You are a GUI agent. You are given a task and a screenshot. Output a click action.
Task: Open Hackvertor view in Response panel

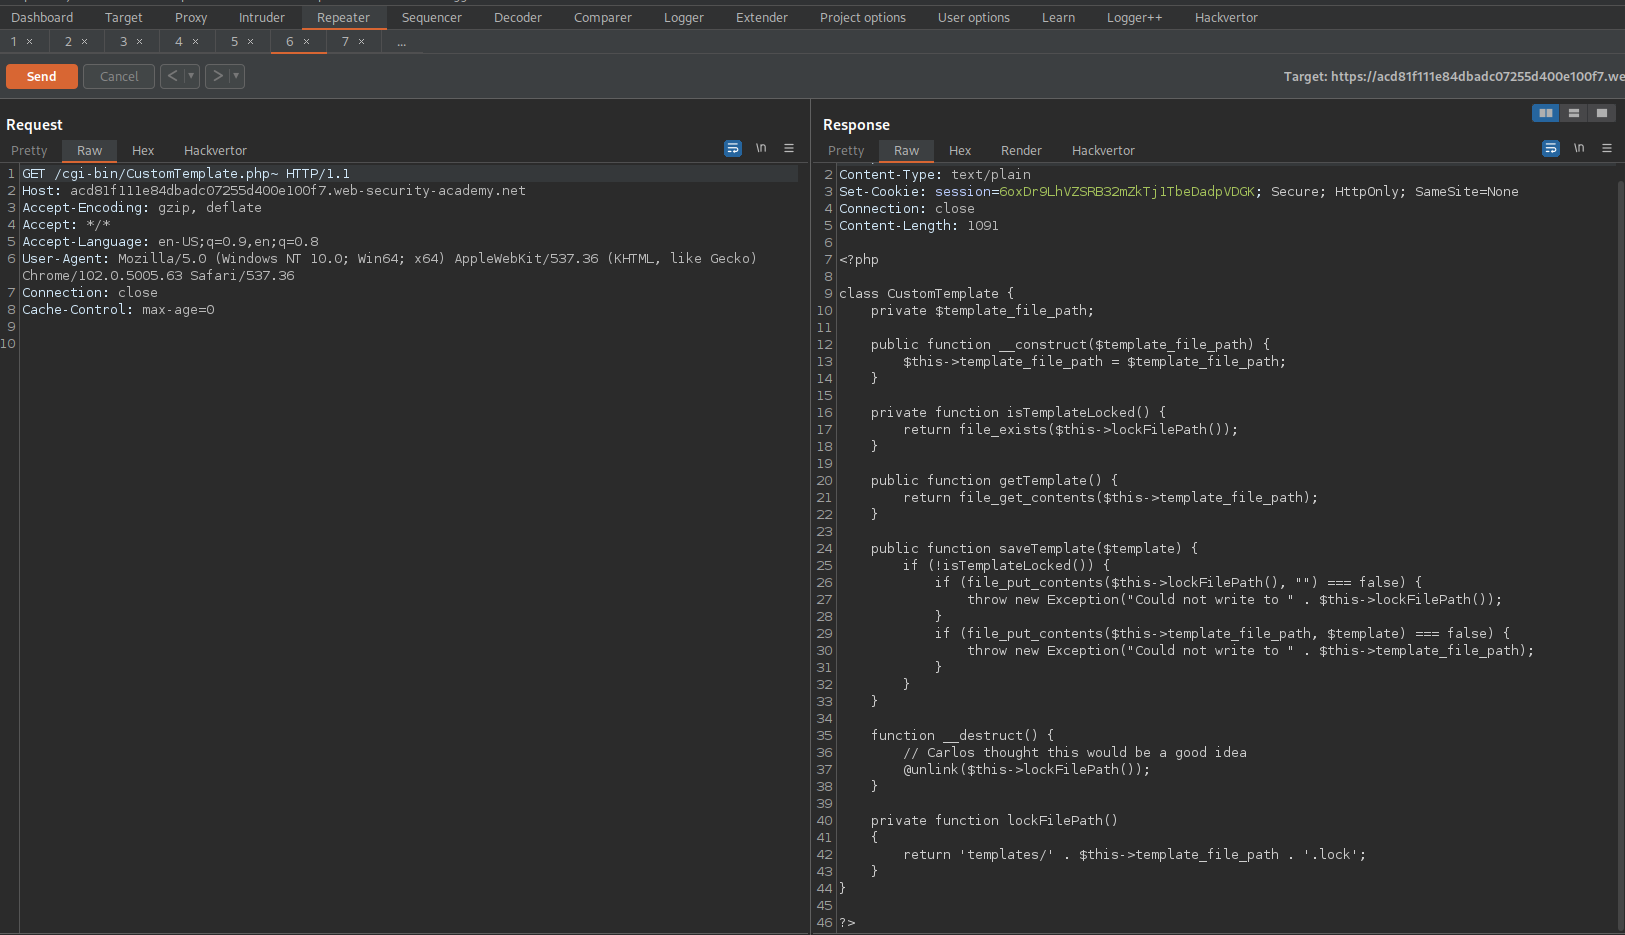[x=1104, y=151]
